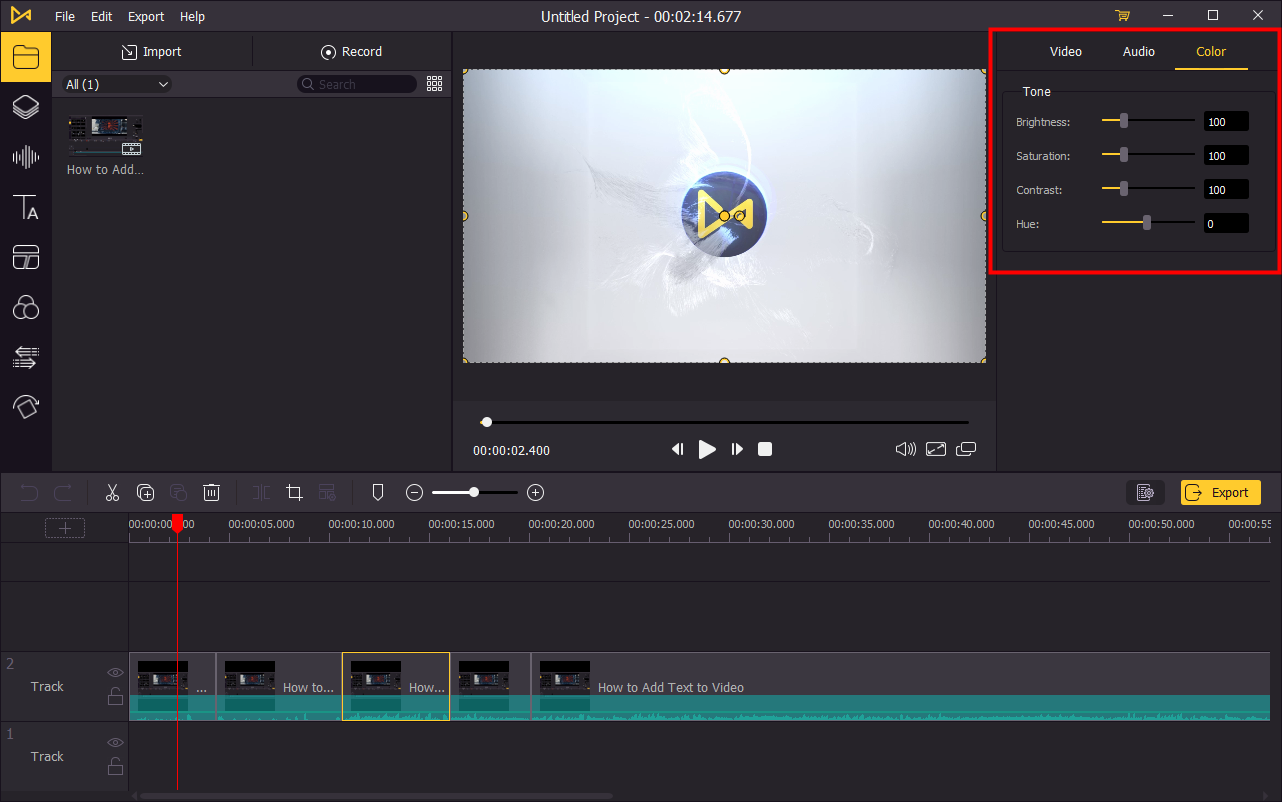Screen dimensions: 1282x802
Task: Click the shopping cart icon
Action: 1122,16
